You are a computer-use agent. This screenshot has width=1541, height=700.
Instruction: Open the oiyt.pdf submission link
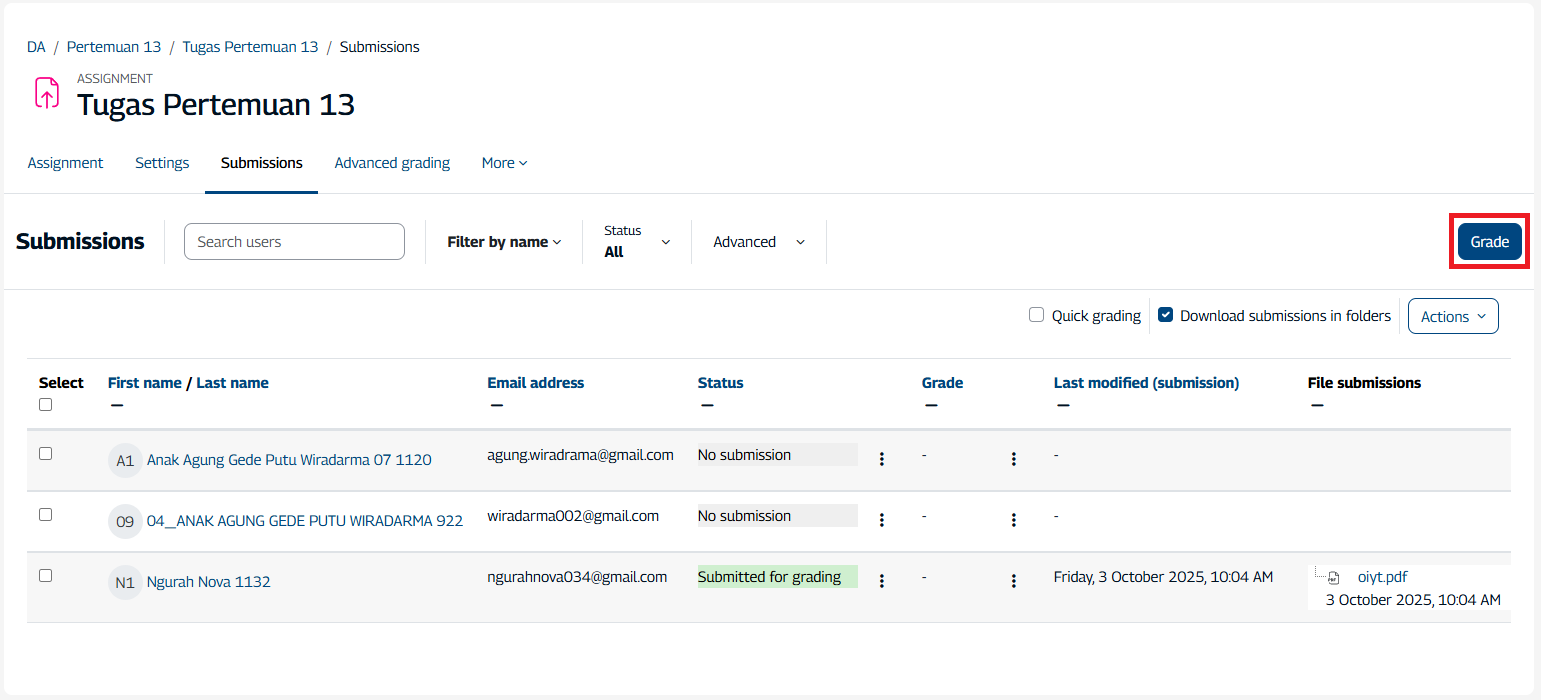pos(1382,576)
